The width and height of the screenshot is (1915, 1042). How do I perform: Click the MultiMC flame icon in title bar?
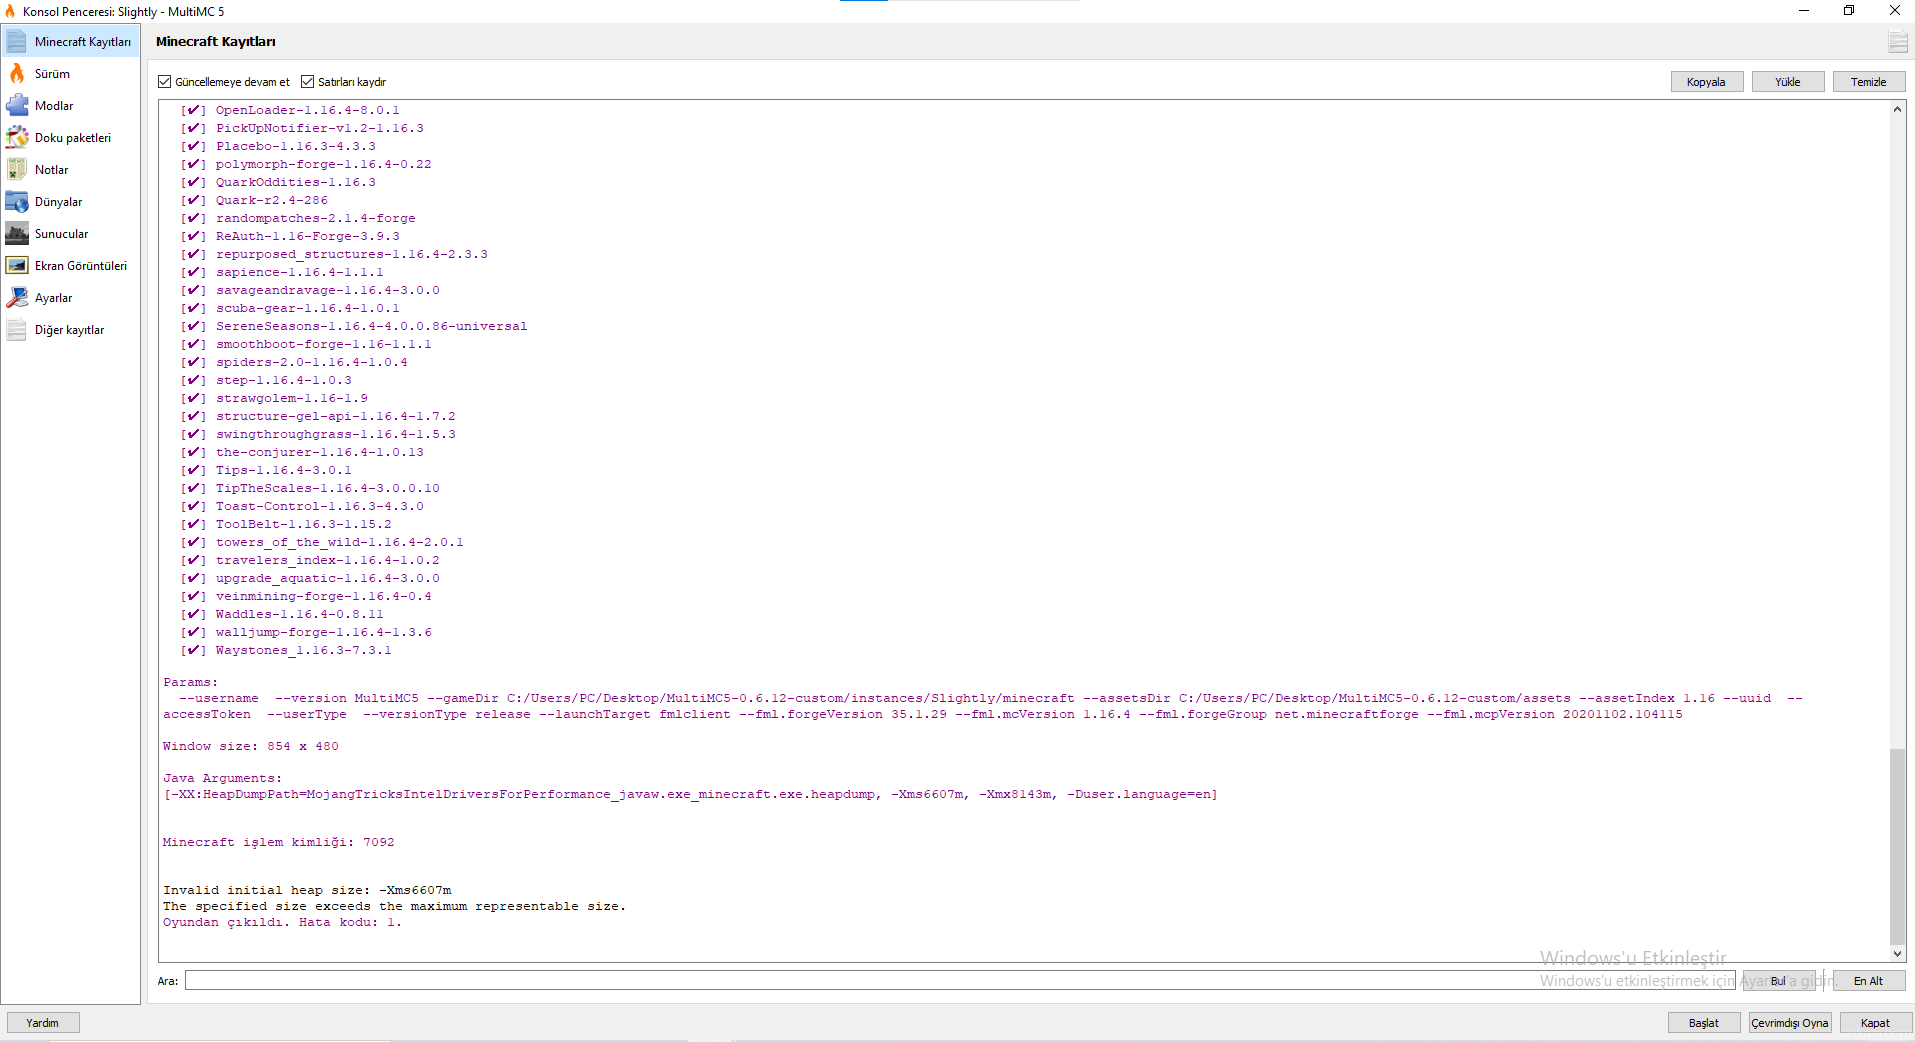[10, 11]
